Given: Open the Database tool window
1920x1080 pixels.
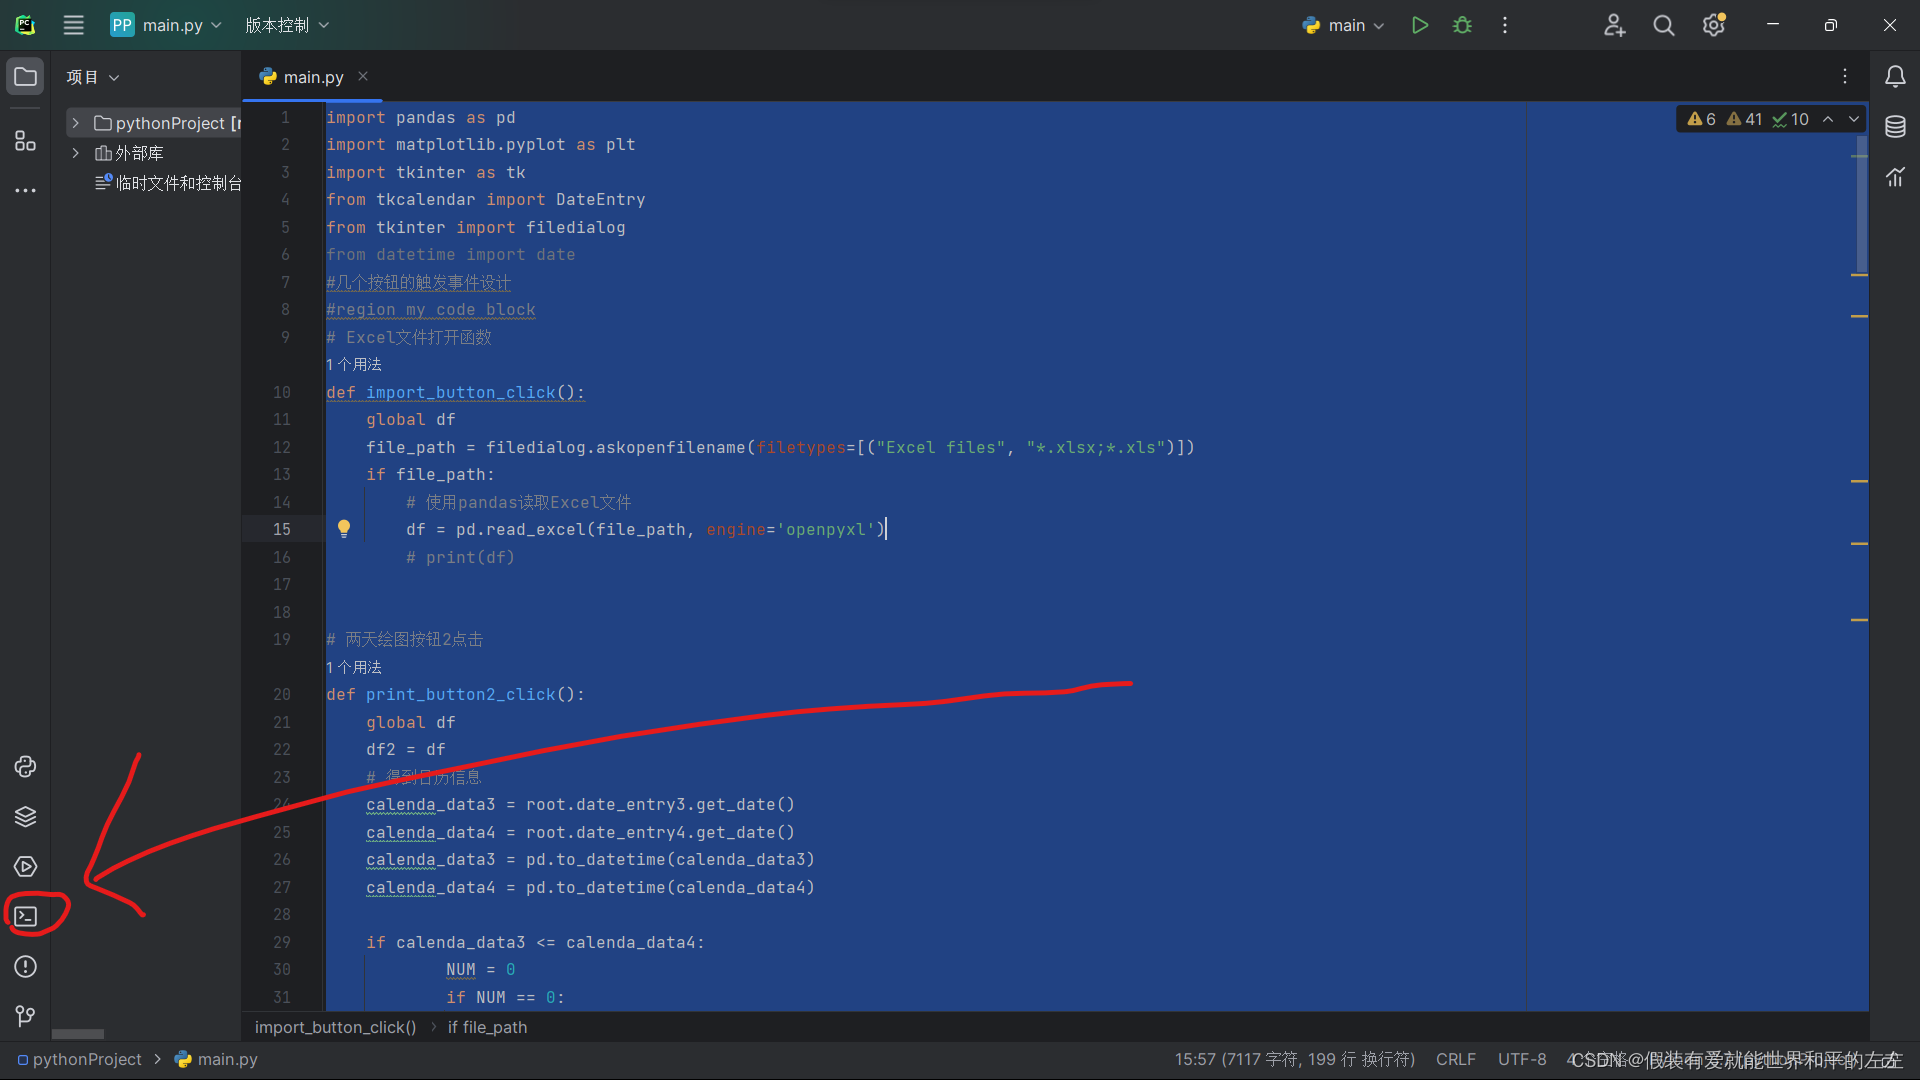Looking at the screenshot, I should click(x=1895, y=127).
